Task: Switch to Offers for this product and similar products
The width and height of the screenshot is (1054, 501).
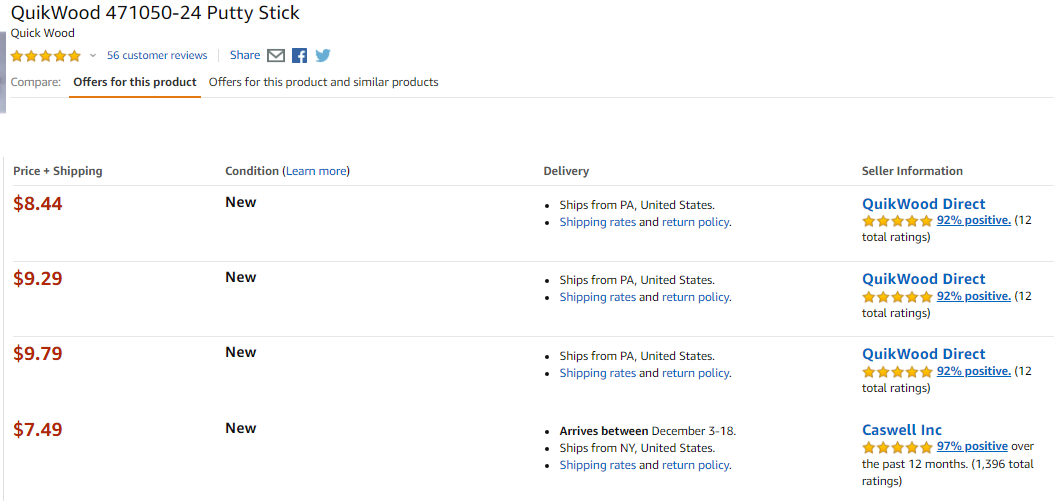Action: point(323,82)
